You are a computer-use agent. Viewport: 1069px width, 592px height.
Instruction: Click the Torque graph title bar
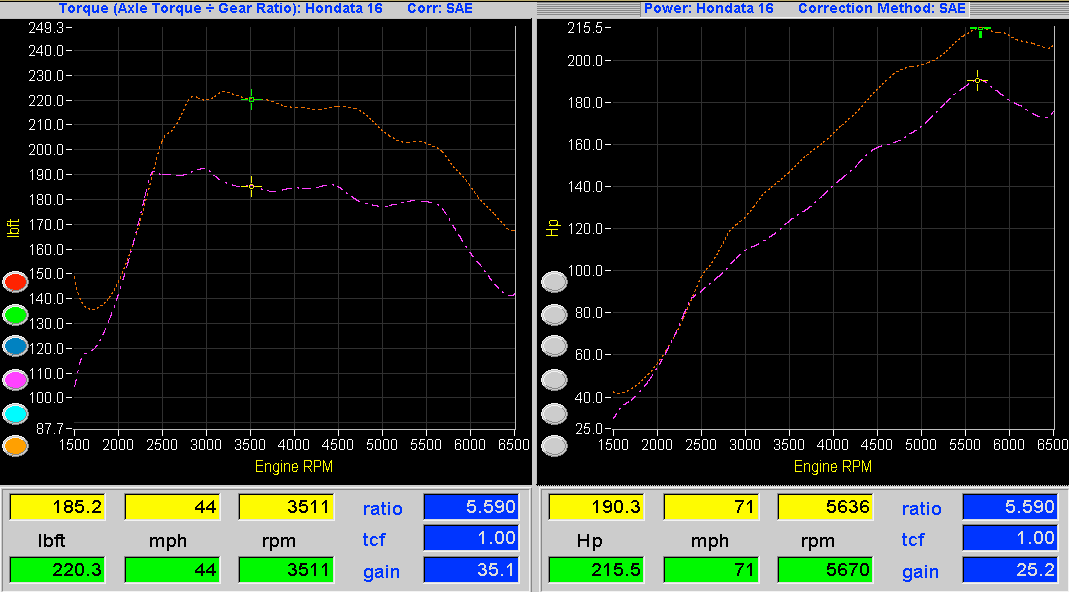tap(266, 9)
